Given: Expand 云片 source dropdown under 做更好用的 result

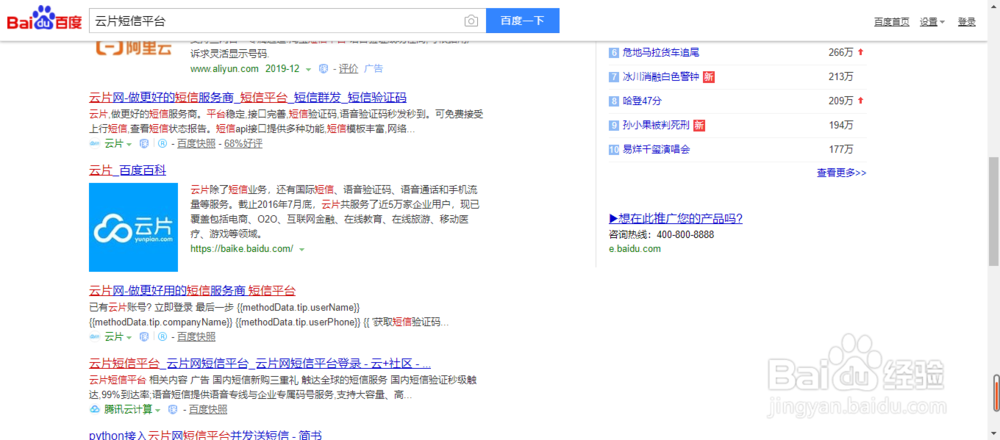Looking at the screenshot, I should coord(129,337).
